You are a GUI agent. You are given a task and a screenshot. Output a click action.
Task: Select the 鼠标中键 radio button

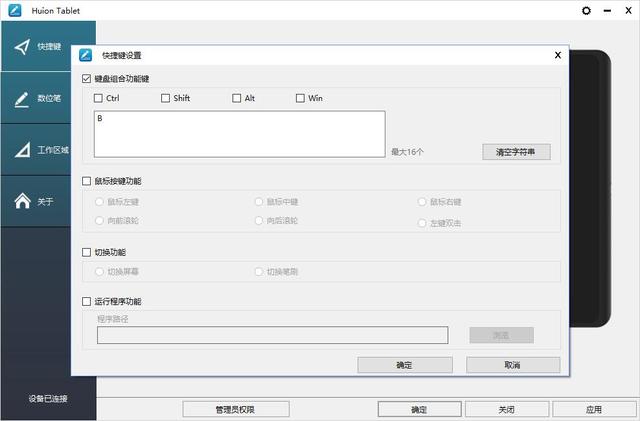pos(258,202)
